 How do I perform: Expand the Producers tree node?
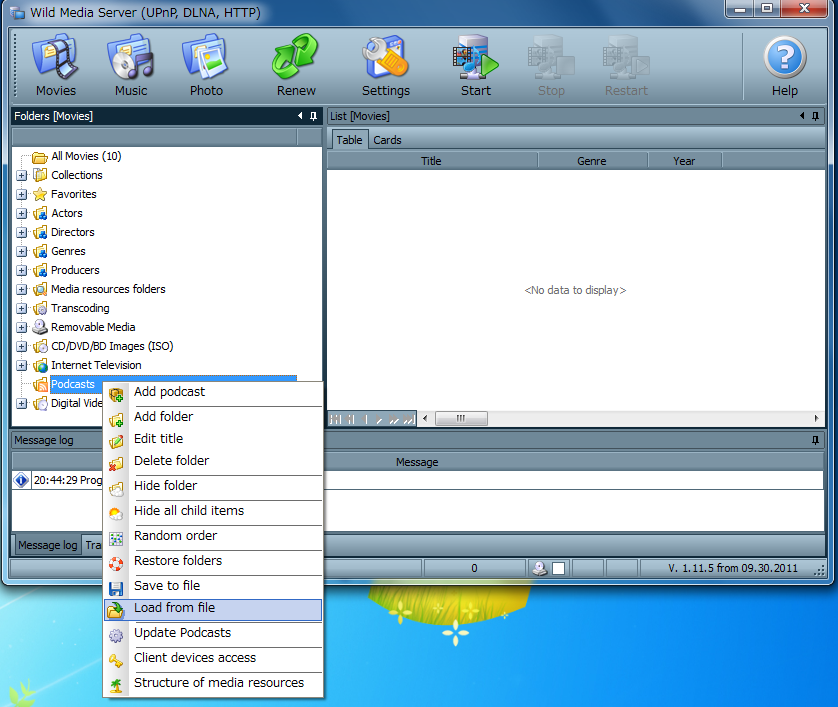pyautogui.click(x=21, y=270)
